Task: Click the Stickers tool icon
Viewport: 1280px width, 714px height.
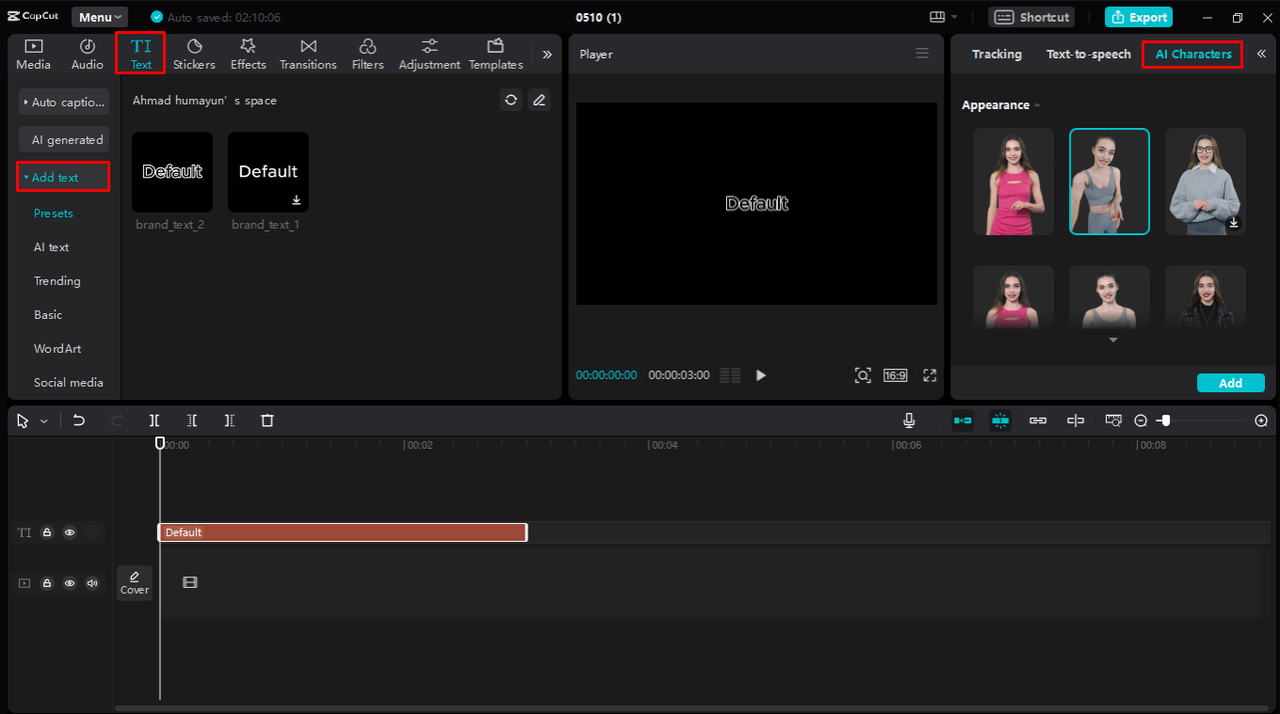Action: [x=194, y=54]
